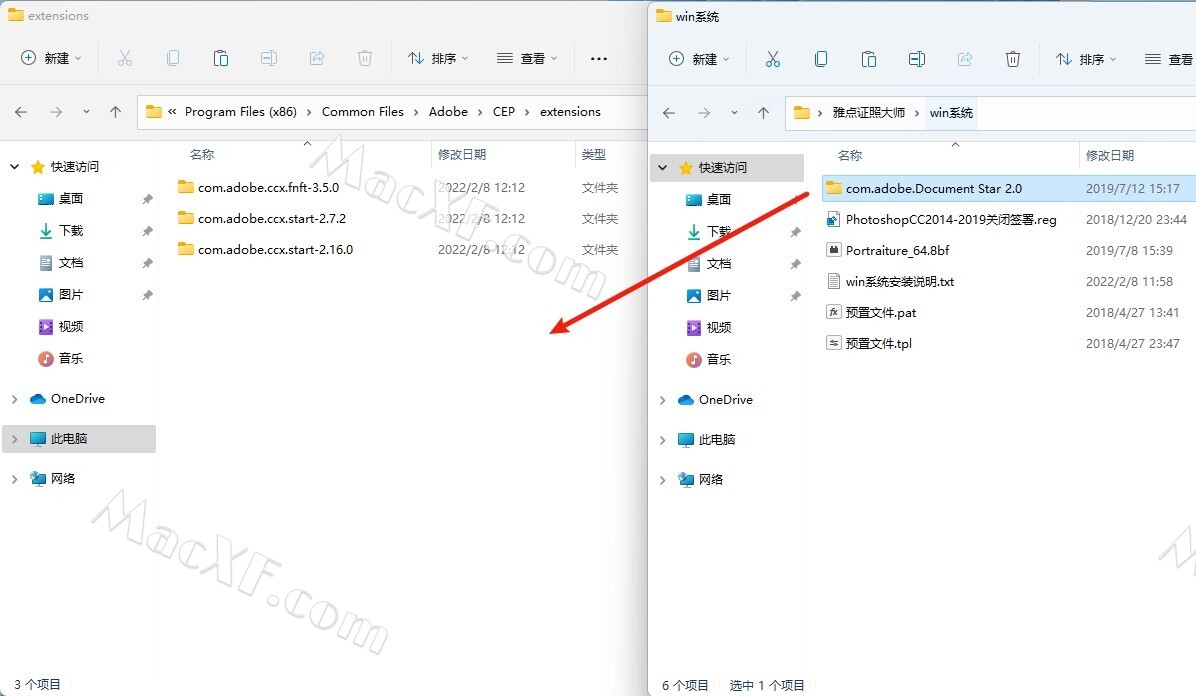The height and width of the screenshot is (696, 1196).
Task: Click the Paste icon in win系统 window
Action: (869, 59)
